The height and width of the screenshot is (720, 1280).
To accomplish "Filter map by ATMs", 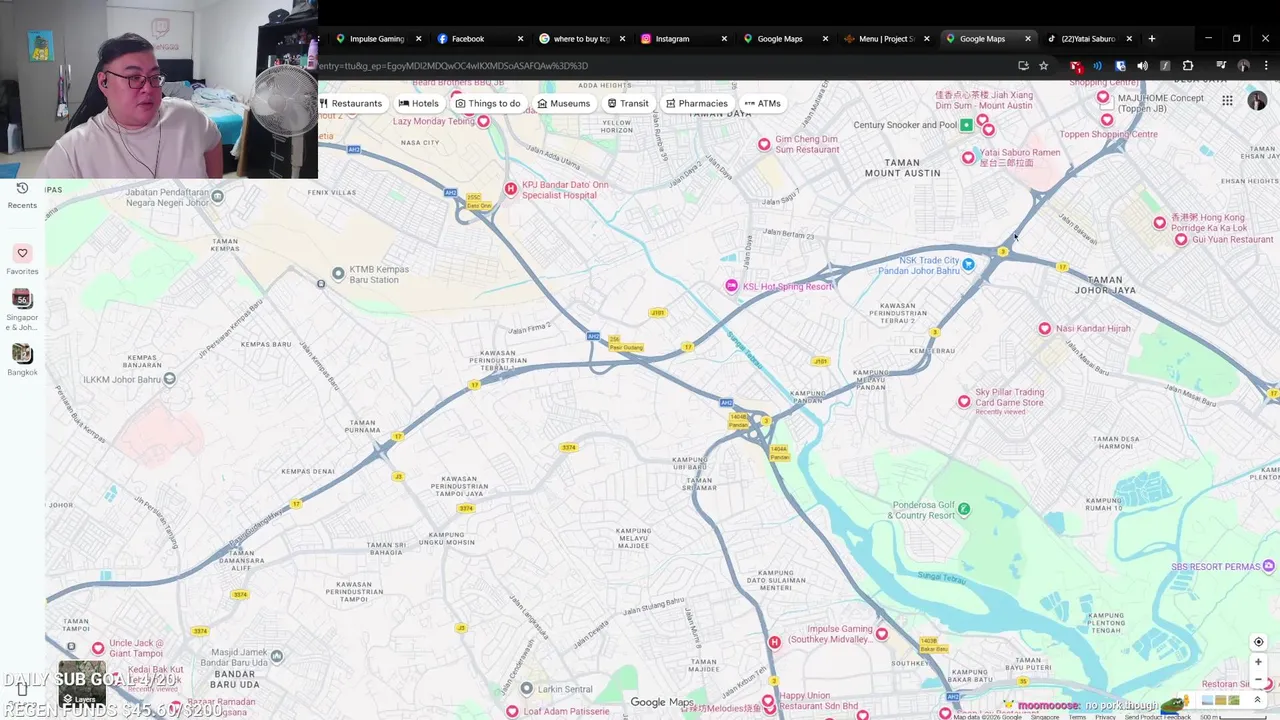I will pos(762,103).
